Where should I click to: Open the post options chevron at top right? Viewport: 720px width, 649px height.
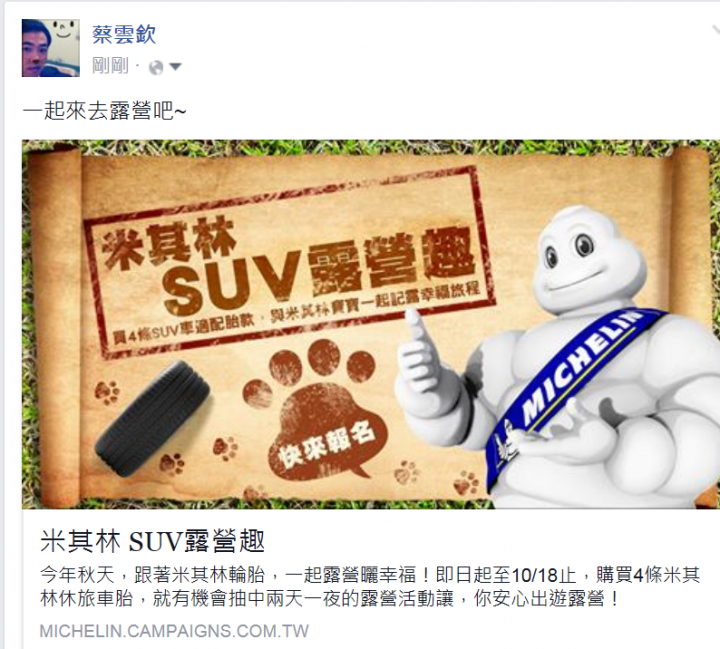[x=714, y=31]
